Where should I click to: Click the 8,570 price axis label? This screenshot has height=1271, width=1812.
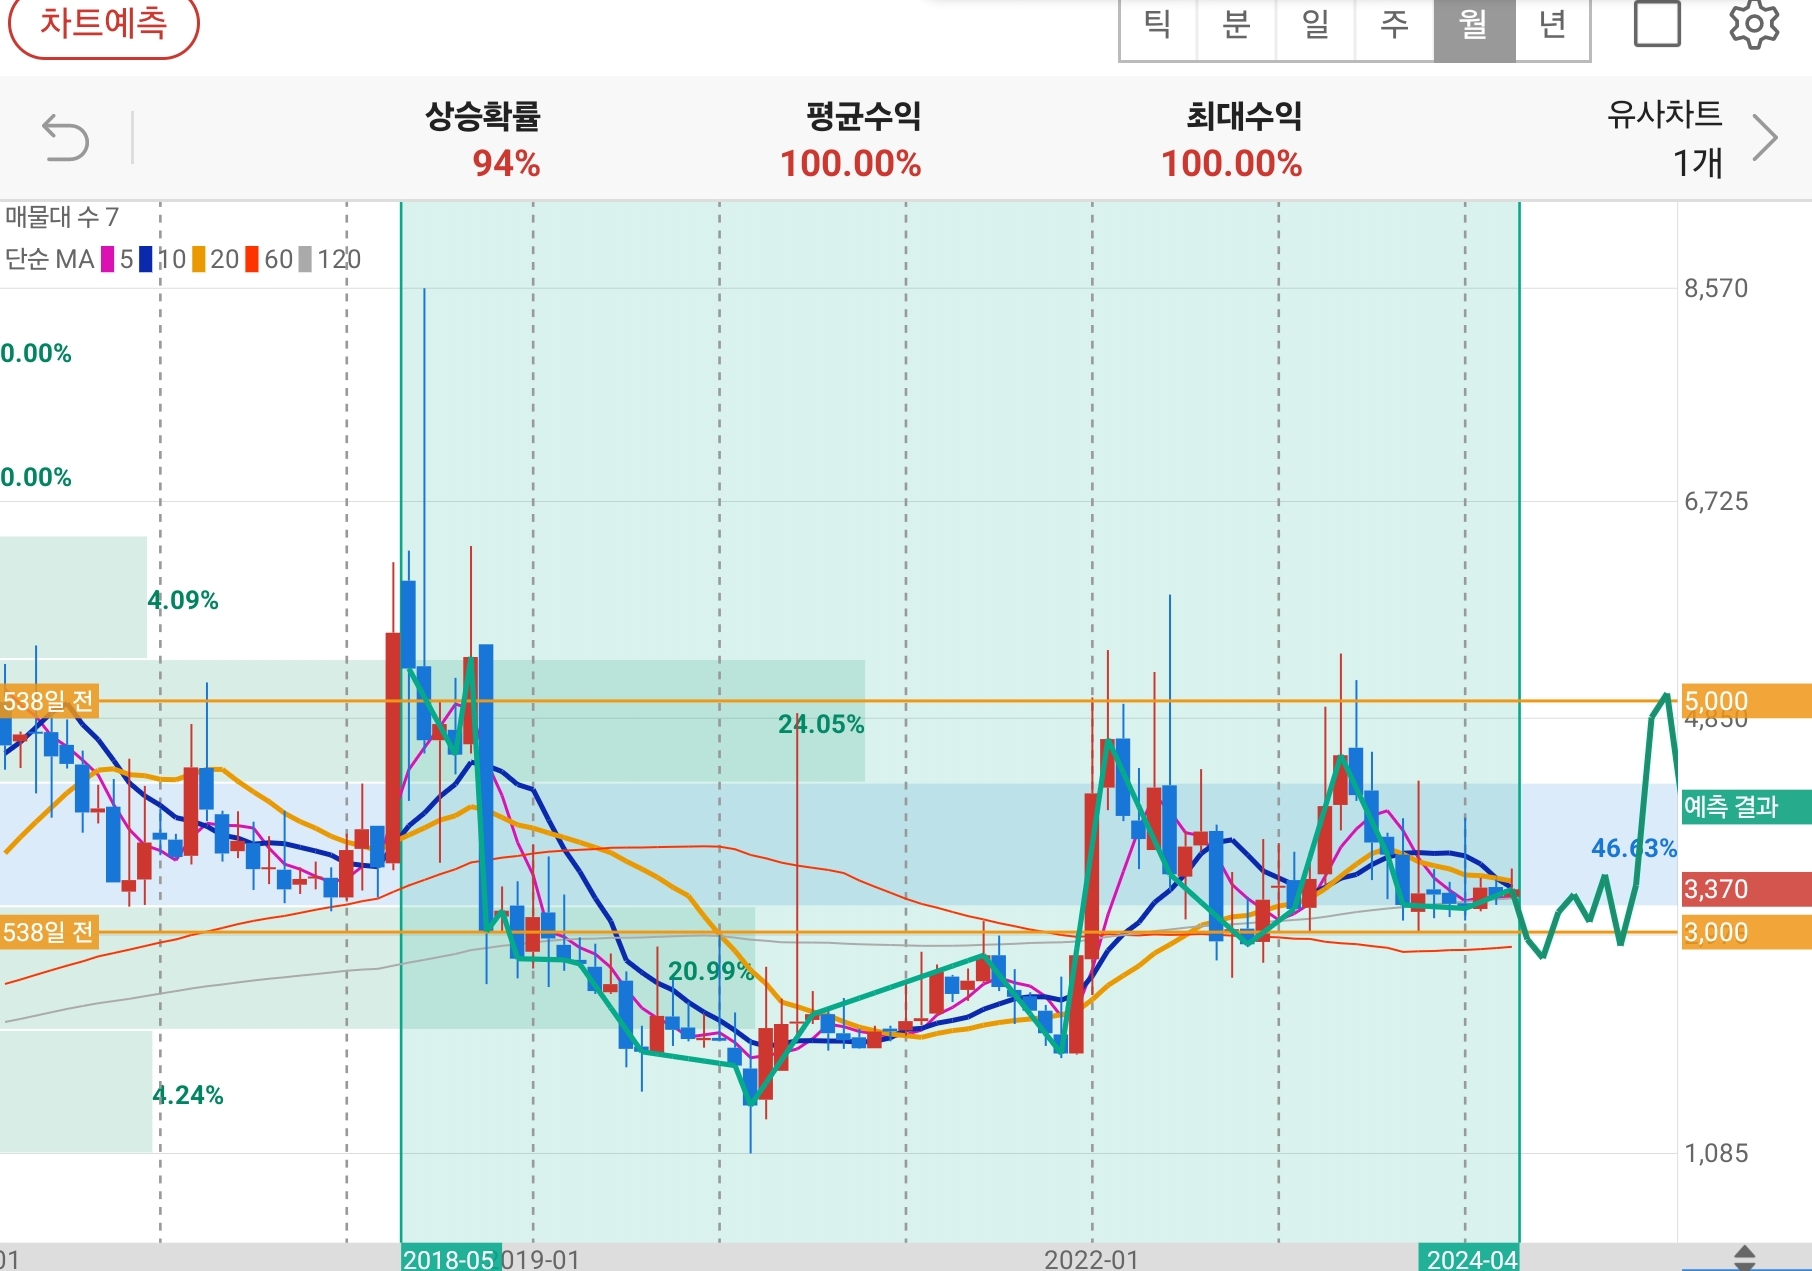[x=1717, y=289]
